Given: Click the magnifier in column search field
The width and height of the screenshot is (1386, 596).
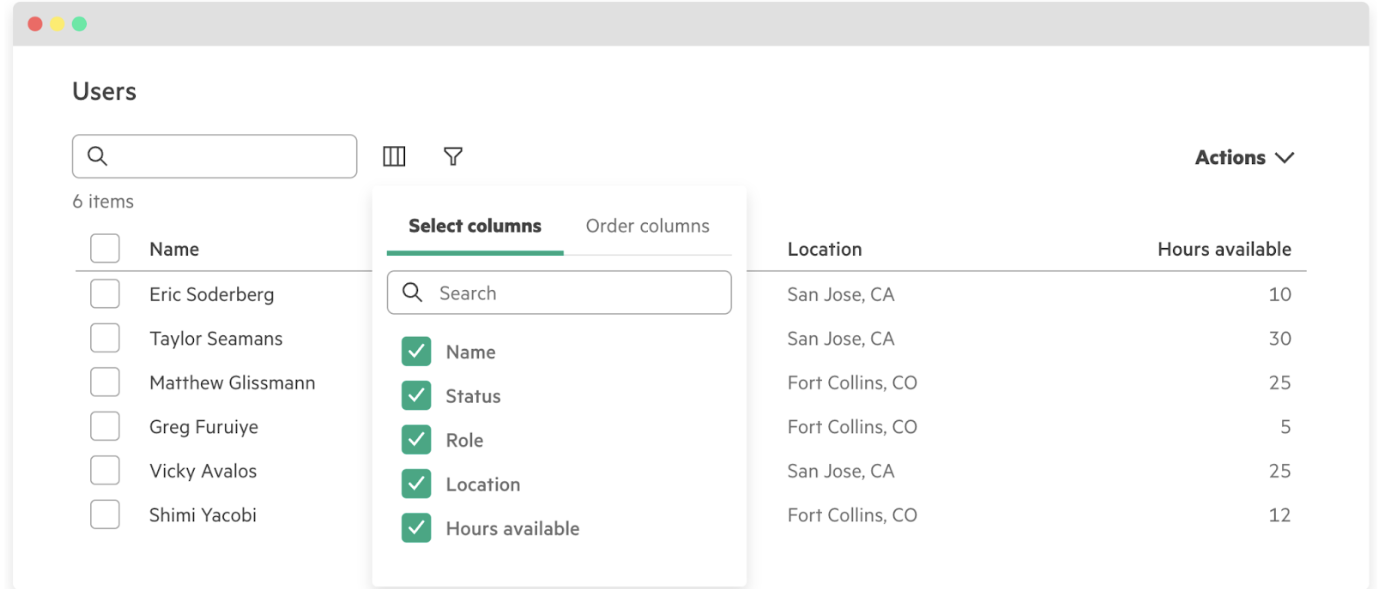Looking at the screenshot, I should [412, 293].
